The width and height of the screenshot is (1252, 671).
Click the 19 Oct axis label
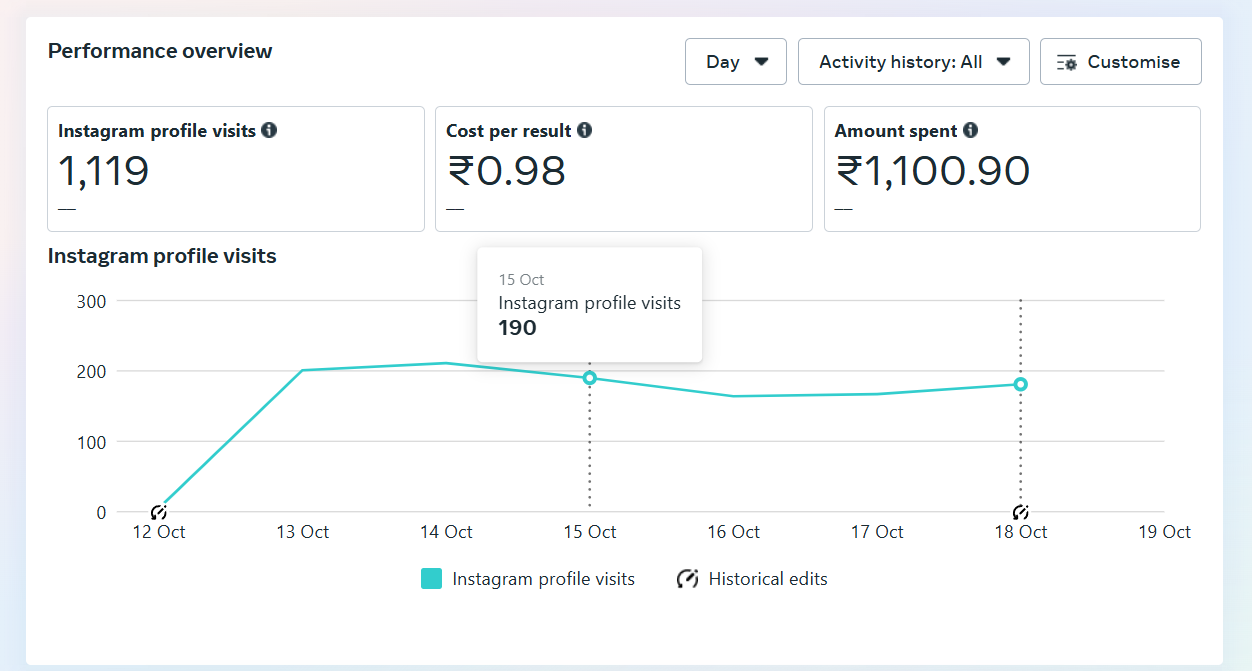[1164, 532]
